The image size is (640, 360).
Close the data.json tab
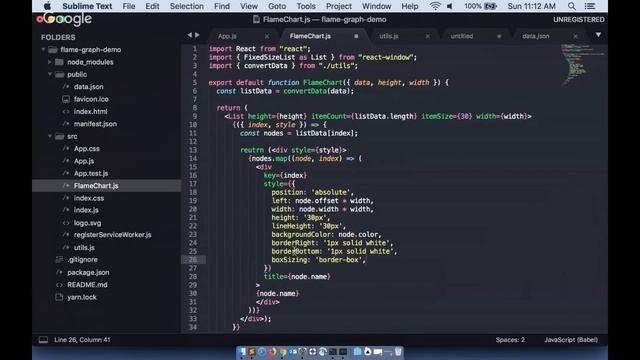click(x=575, y=36)
